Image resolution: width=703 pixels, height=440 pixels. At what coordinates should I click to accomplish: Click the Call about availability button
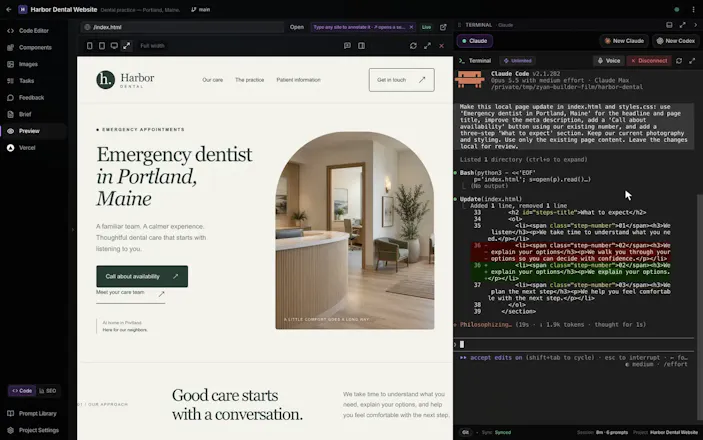[142, 276]
